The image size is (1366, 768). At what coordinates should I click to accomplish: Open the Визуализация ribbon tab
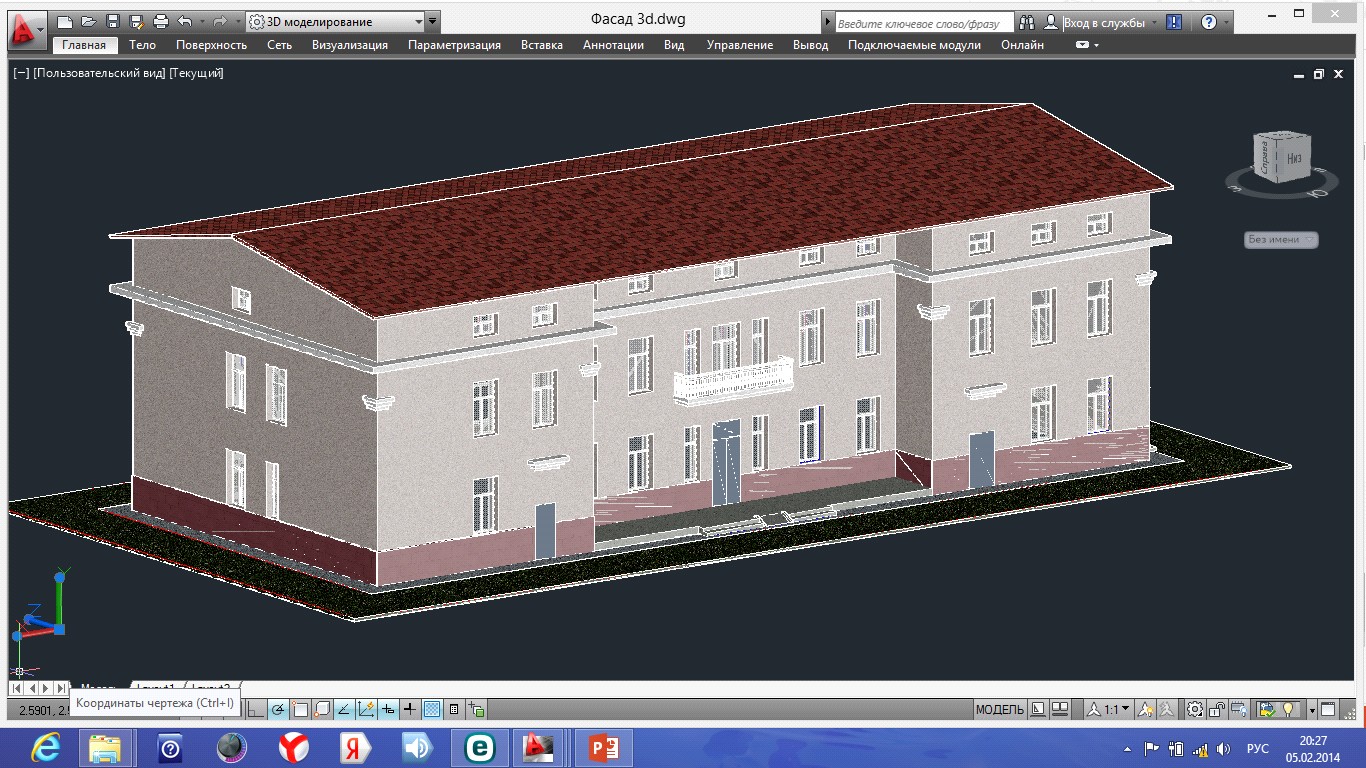(350, 45)
